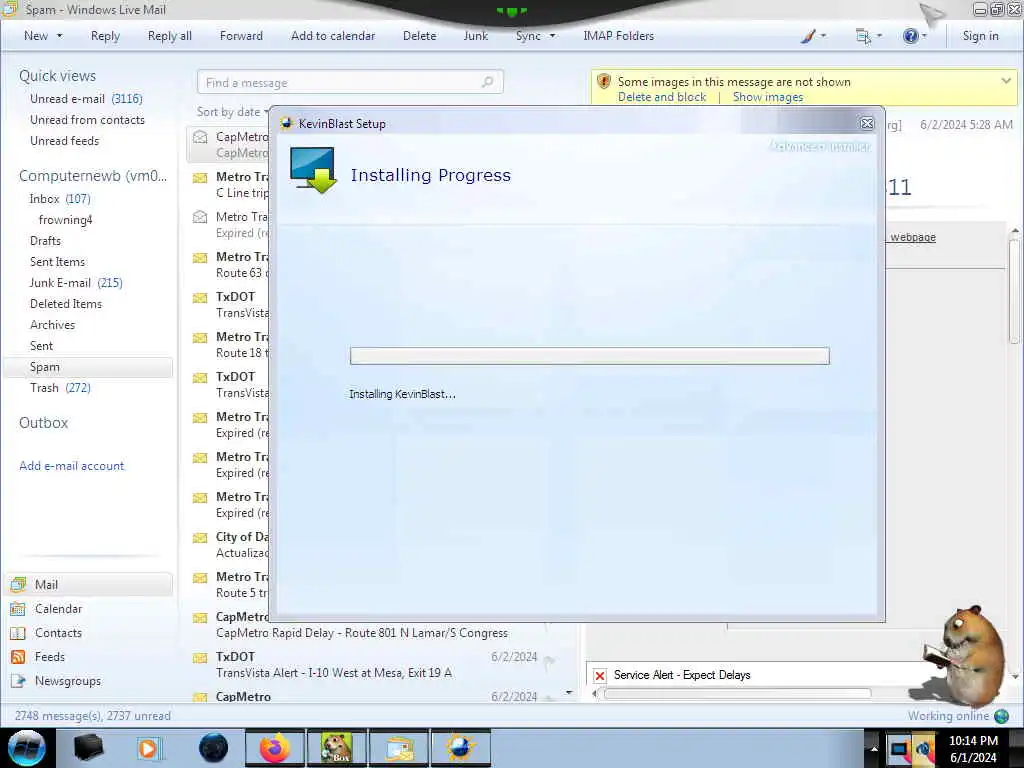Switch to Mail view
Screen dimensions: 1024x768
[89, 584]
